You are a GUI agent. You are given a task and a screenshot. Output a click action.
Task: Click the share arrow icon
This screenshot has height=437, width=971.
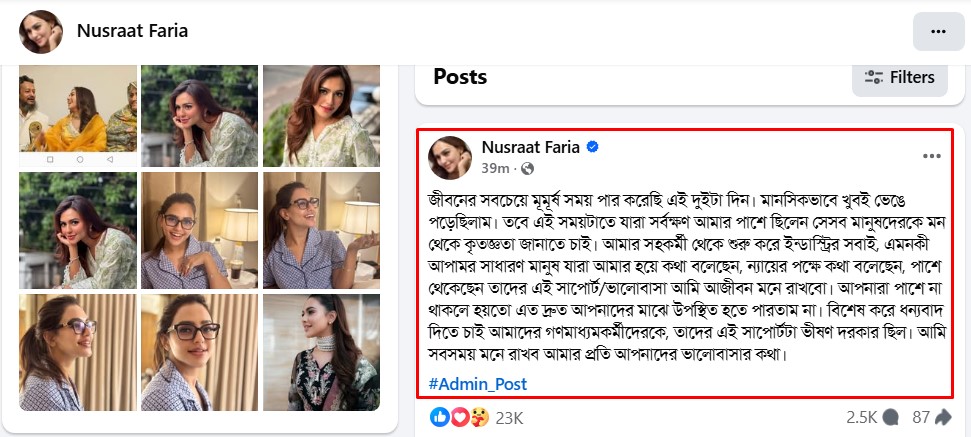[945, 417]
